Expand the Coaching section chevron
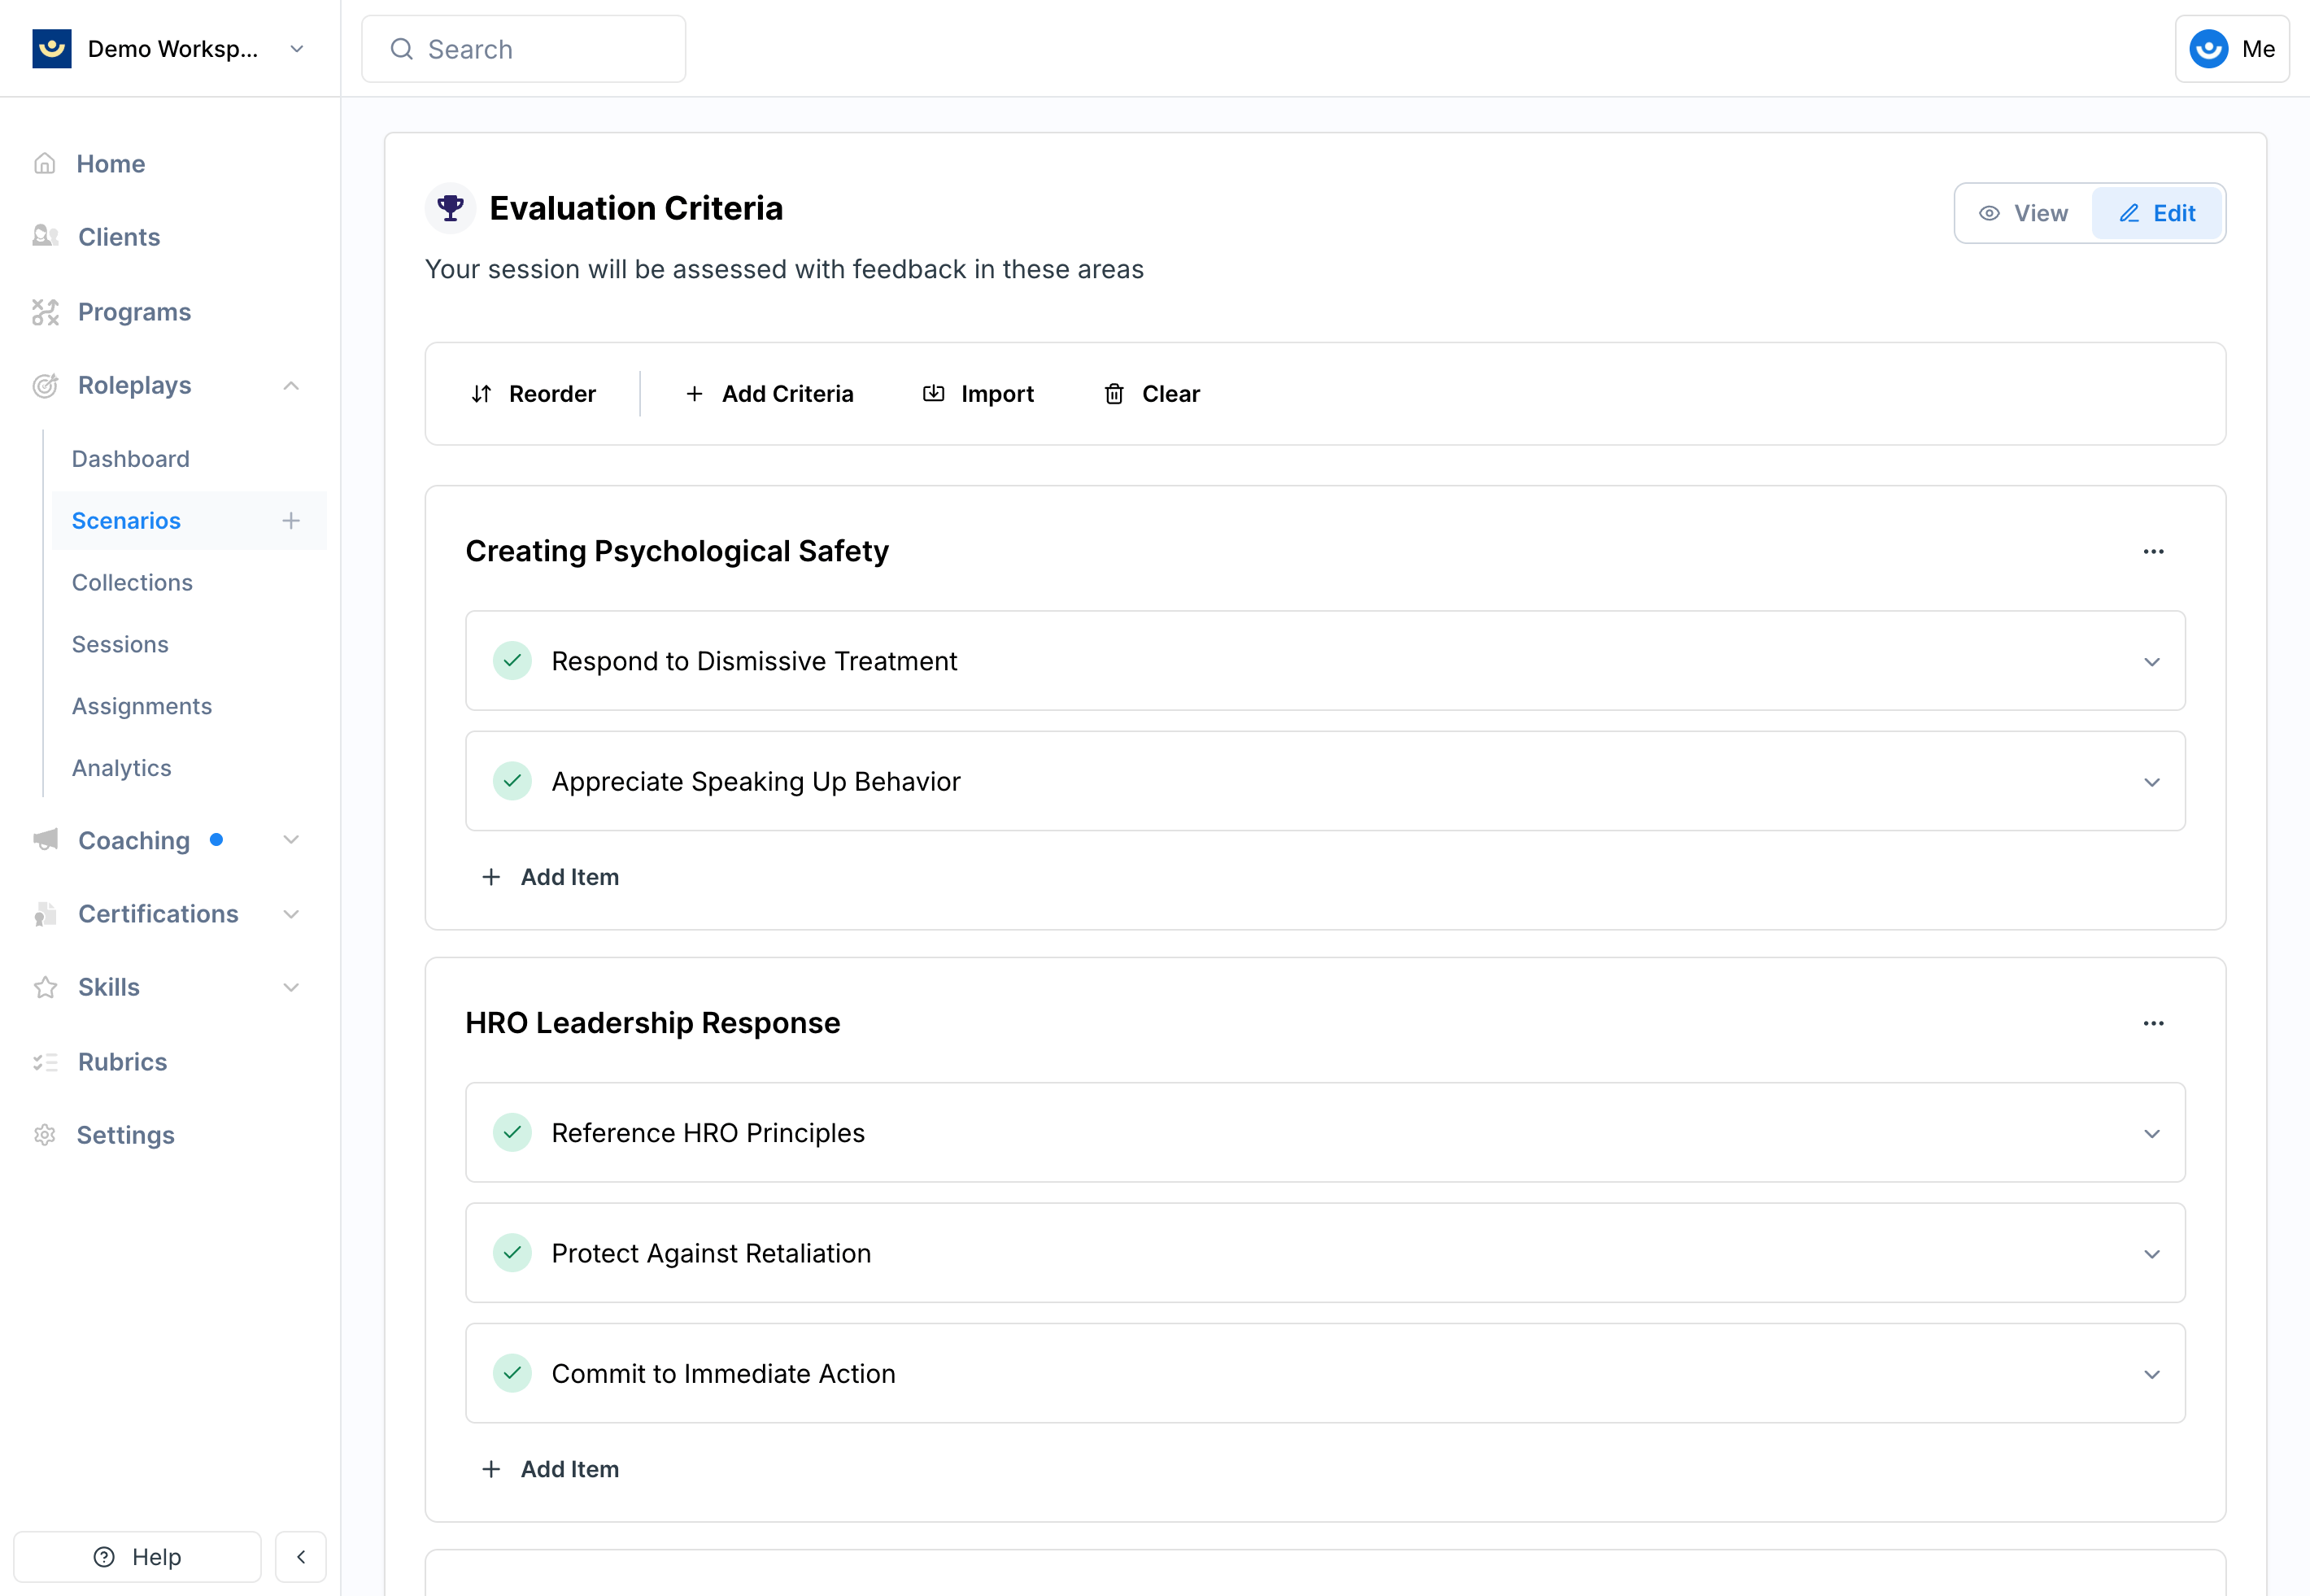Screen dimensions: 2310x1596 coord(291,840)
